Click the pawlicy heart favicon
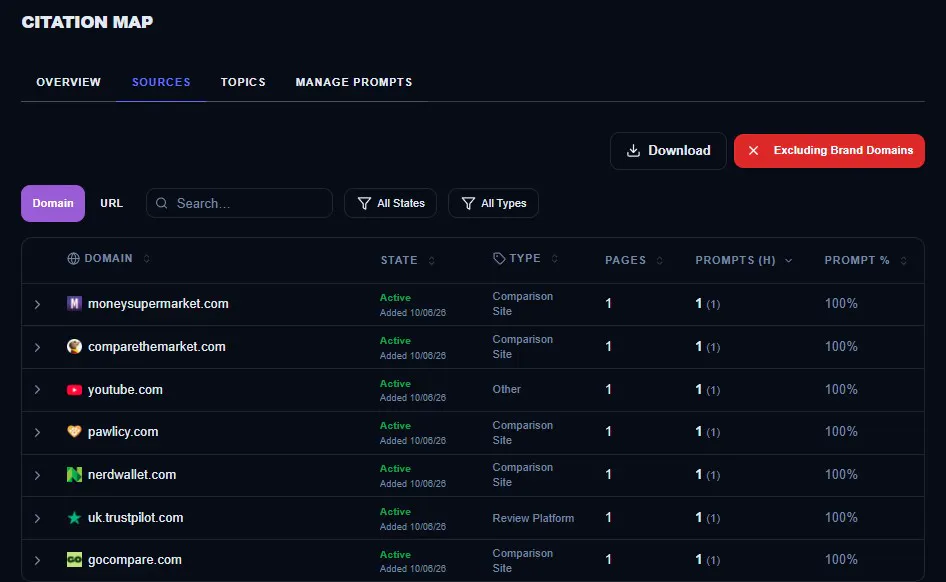The height and width of the screenshot is (582, 946). point(74,431)
